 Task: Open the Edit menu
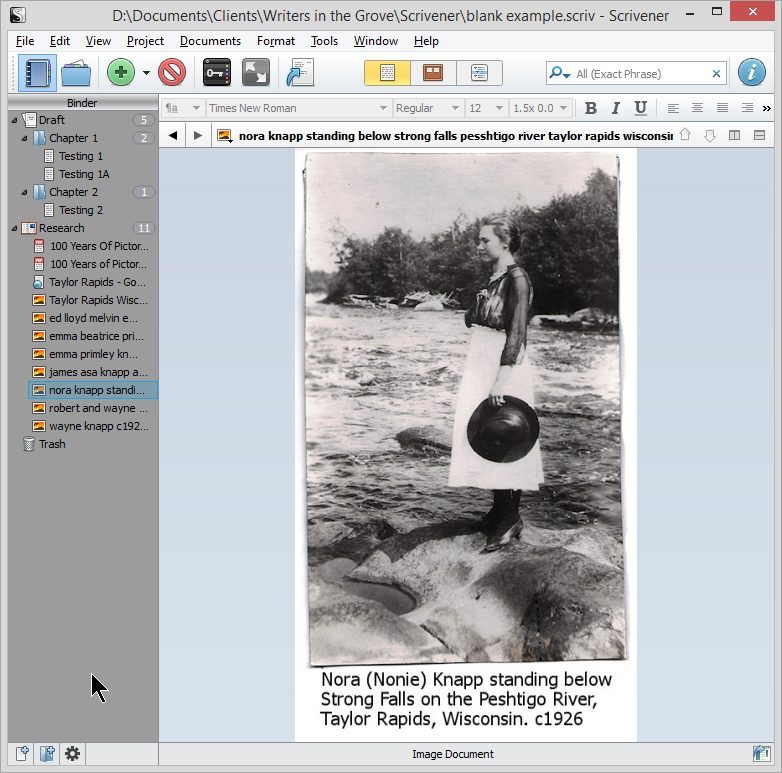tap(59, 41)
